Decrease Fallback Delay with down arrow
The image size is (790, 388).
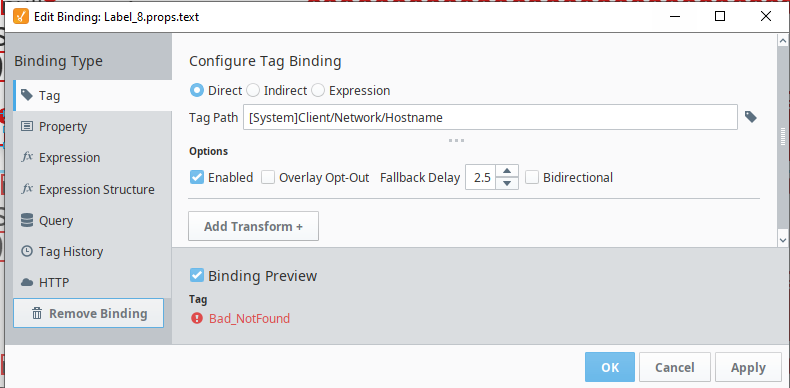(507, 183)
